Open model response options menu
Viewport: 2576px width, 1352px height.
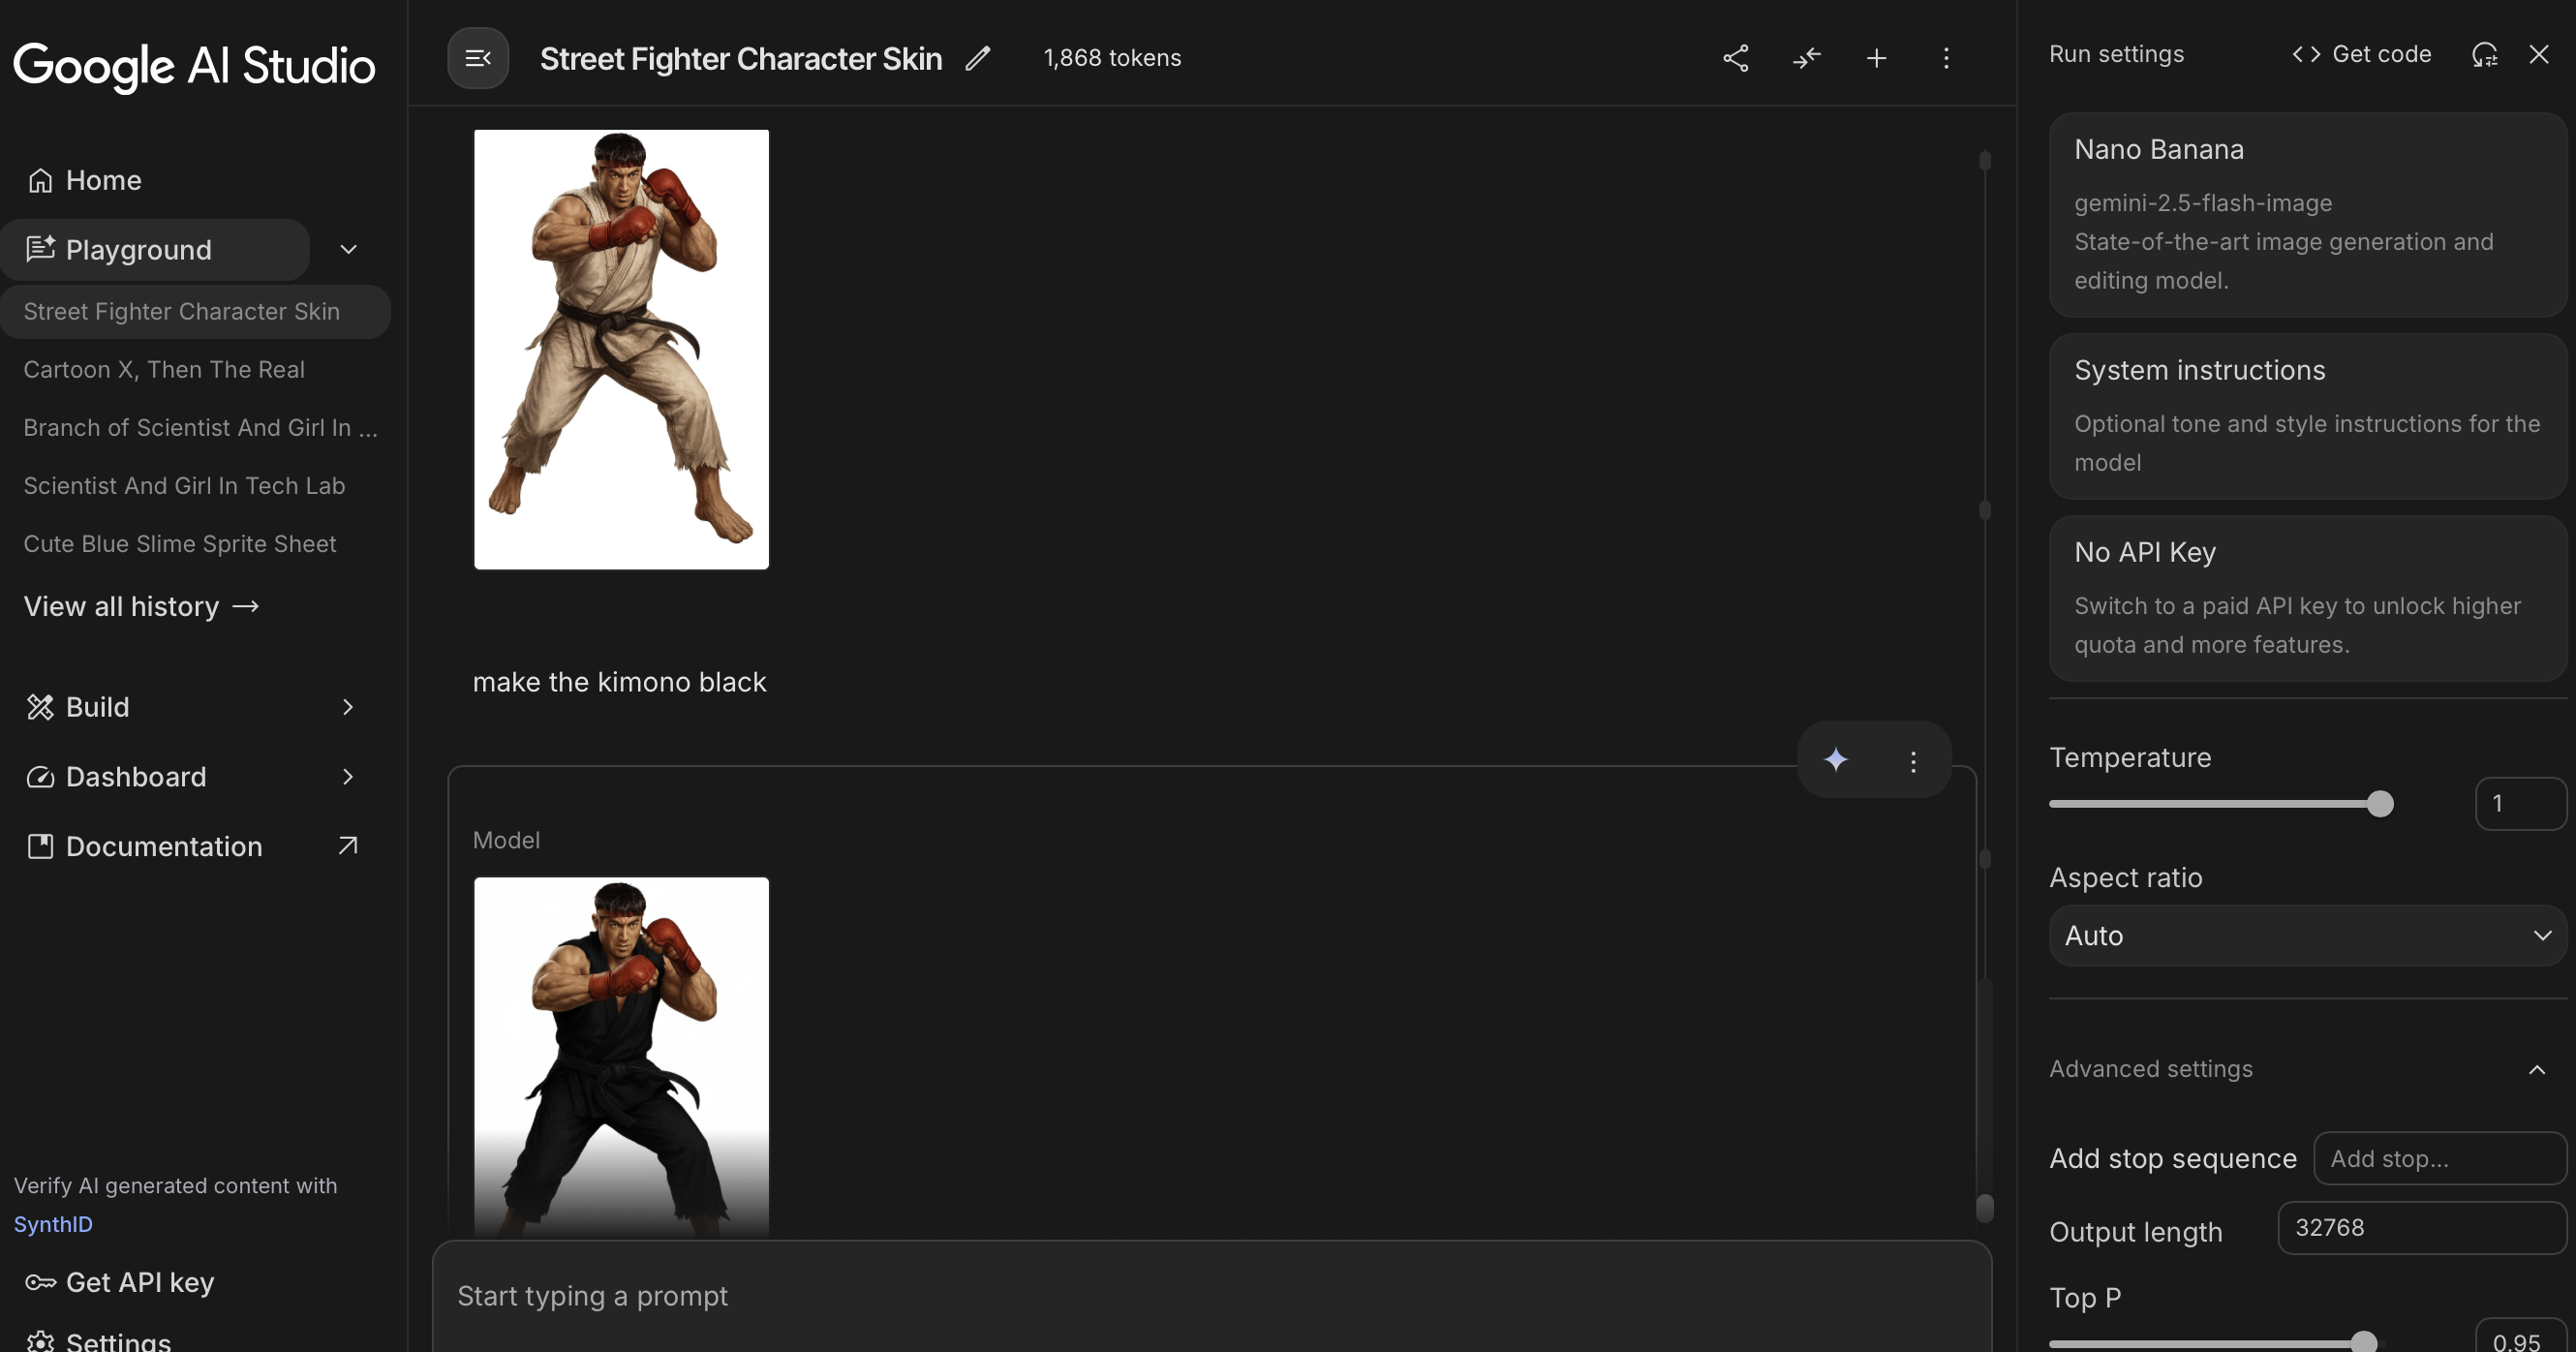click(1913, 762)
